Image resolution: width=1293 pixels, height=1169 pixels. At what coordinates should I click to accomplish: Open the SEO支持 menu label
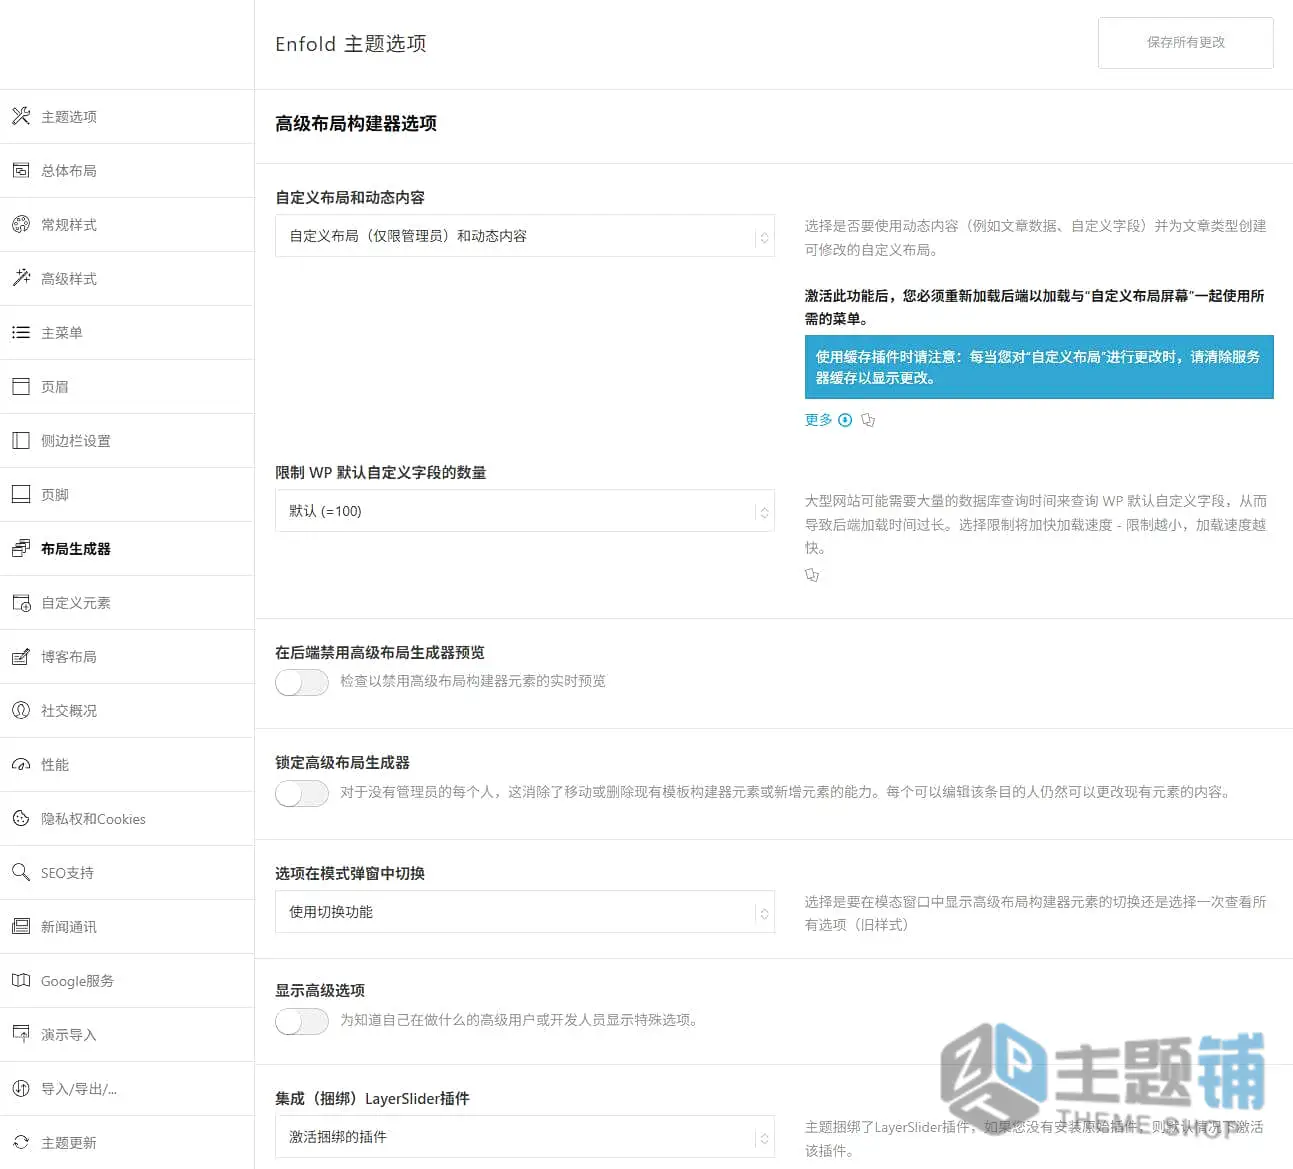pos(67,873)
